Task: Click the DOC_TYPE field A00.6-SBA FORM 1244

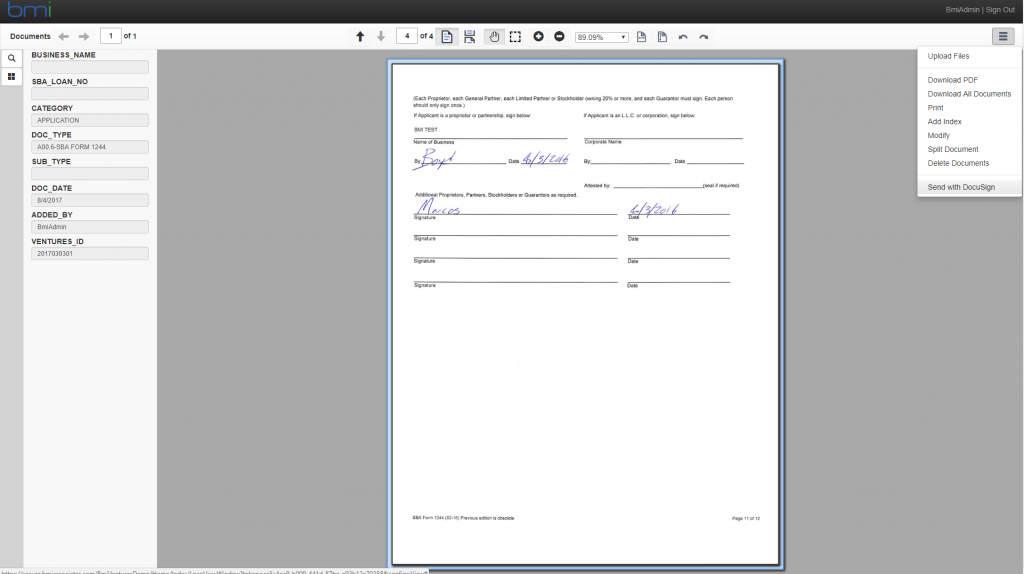Action: pos(90,147)
